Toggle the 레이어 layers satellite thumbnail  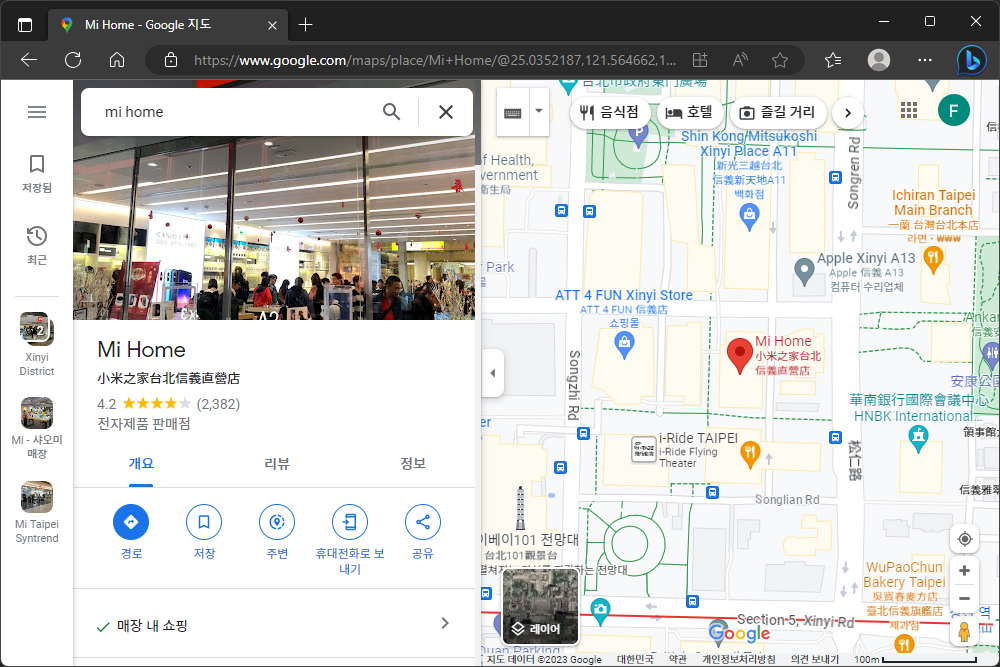541,606
